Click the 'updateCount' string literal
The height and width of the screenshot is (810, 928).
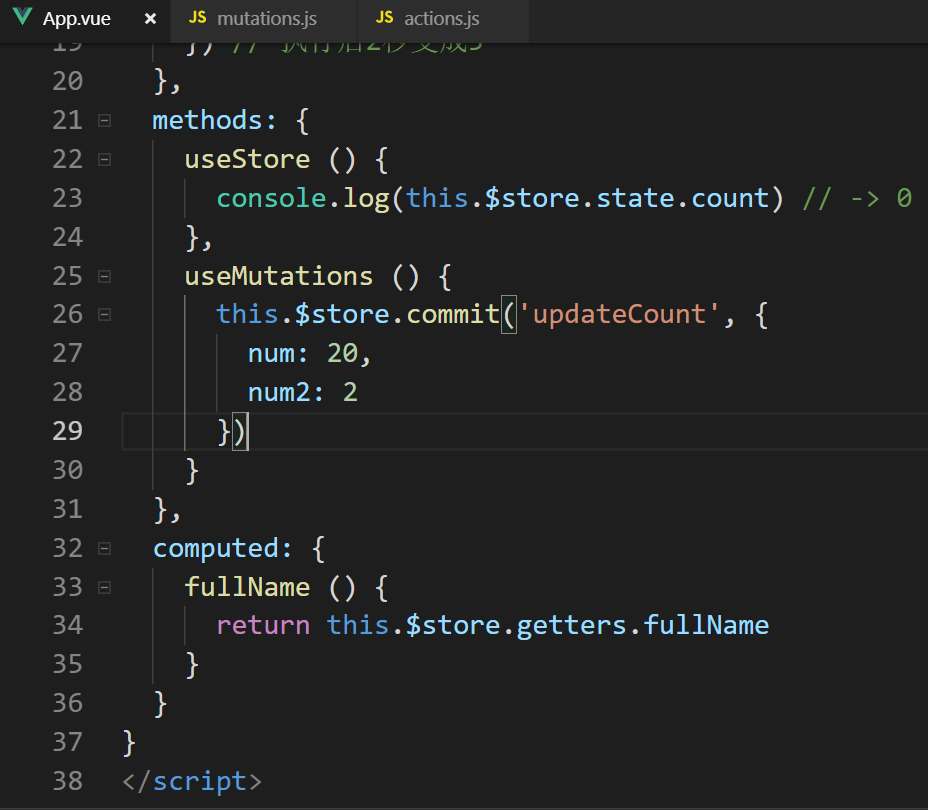point(619,315)
